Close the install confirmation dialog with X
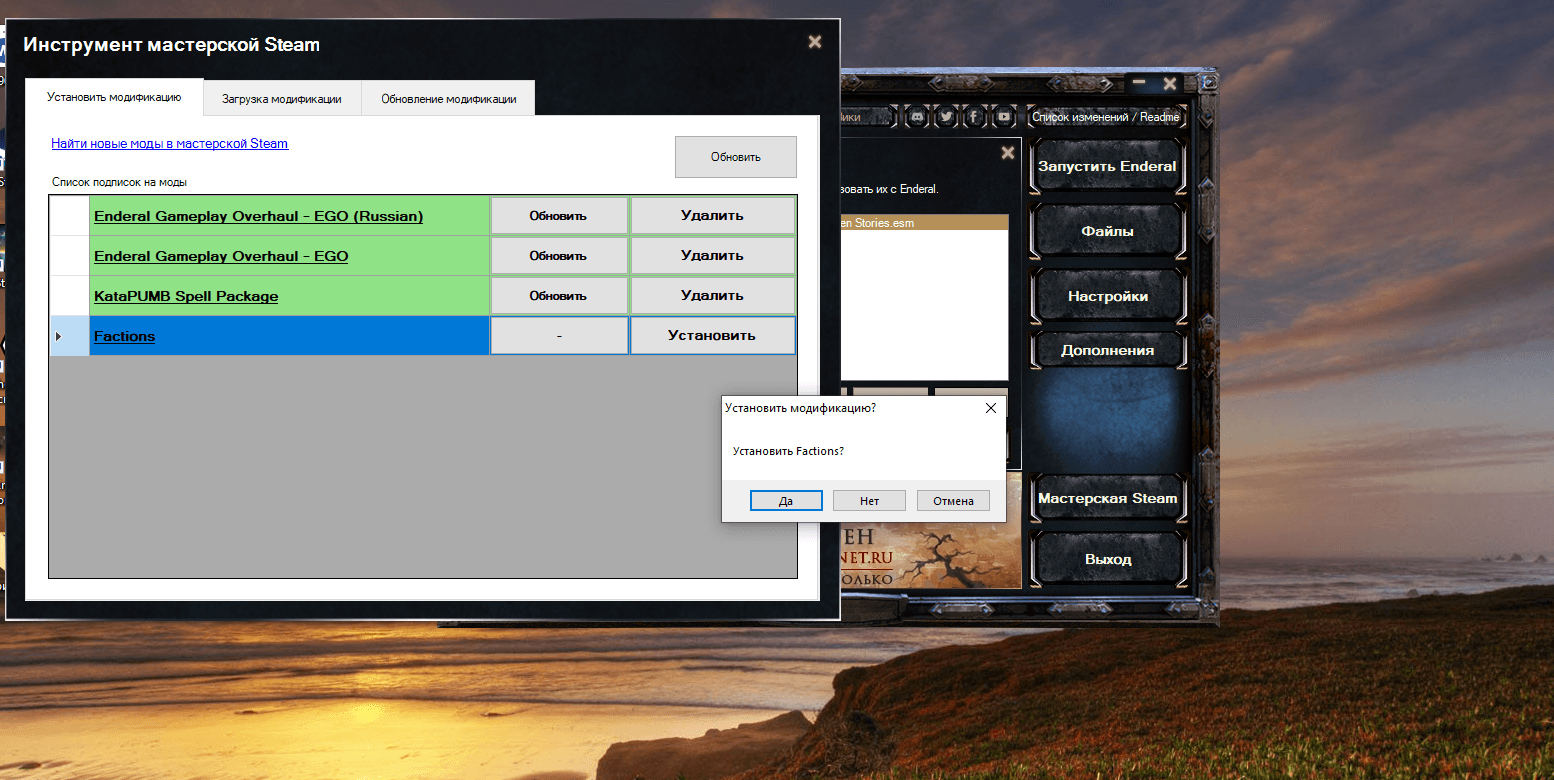Viewport: 1554px width, 780px height. pos(990,408)
